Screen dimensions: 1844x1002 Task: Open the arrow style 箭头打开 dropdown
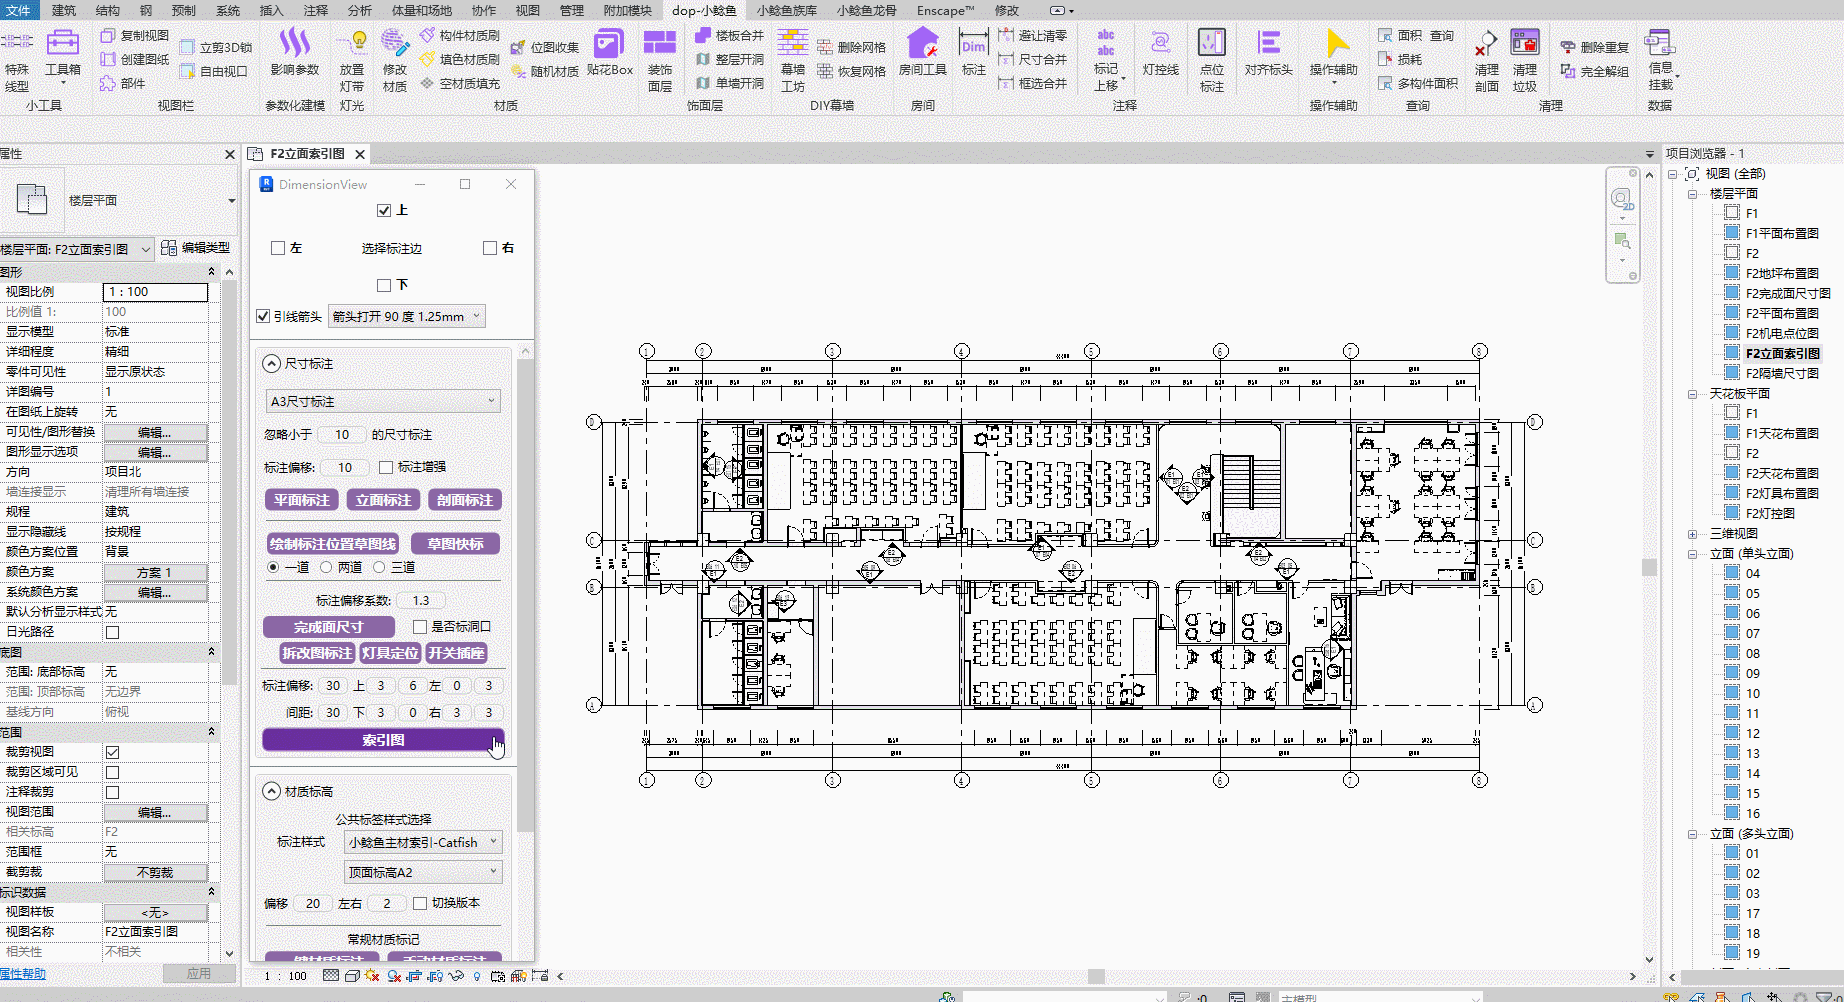(407, 317)
